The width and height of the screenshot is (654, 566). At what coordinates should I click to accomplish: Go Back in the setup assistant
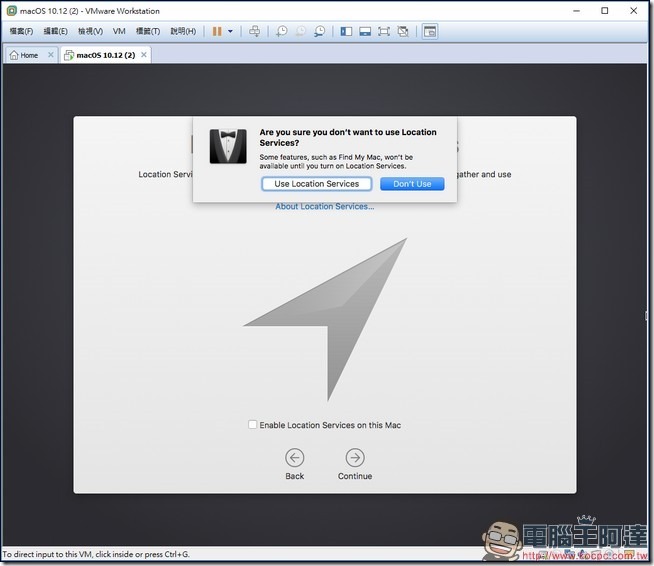294,458
